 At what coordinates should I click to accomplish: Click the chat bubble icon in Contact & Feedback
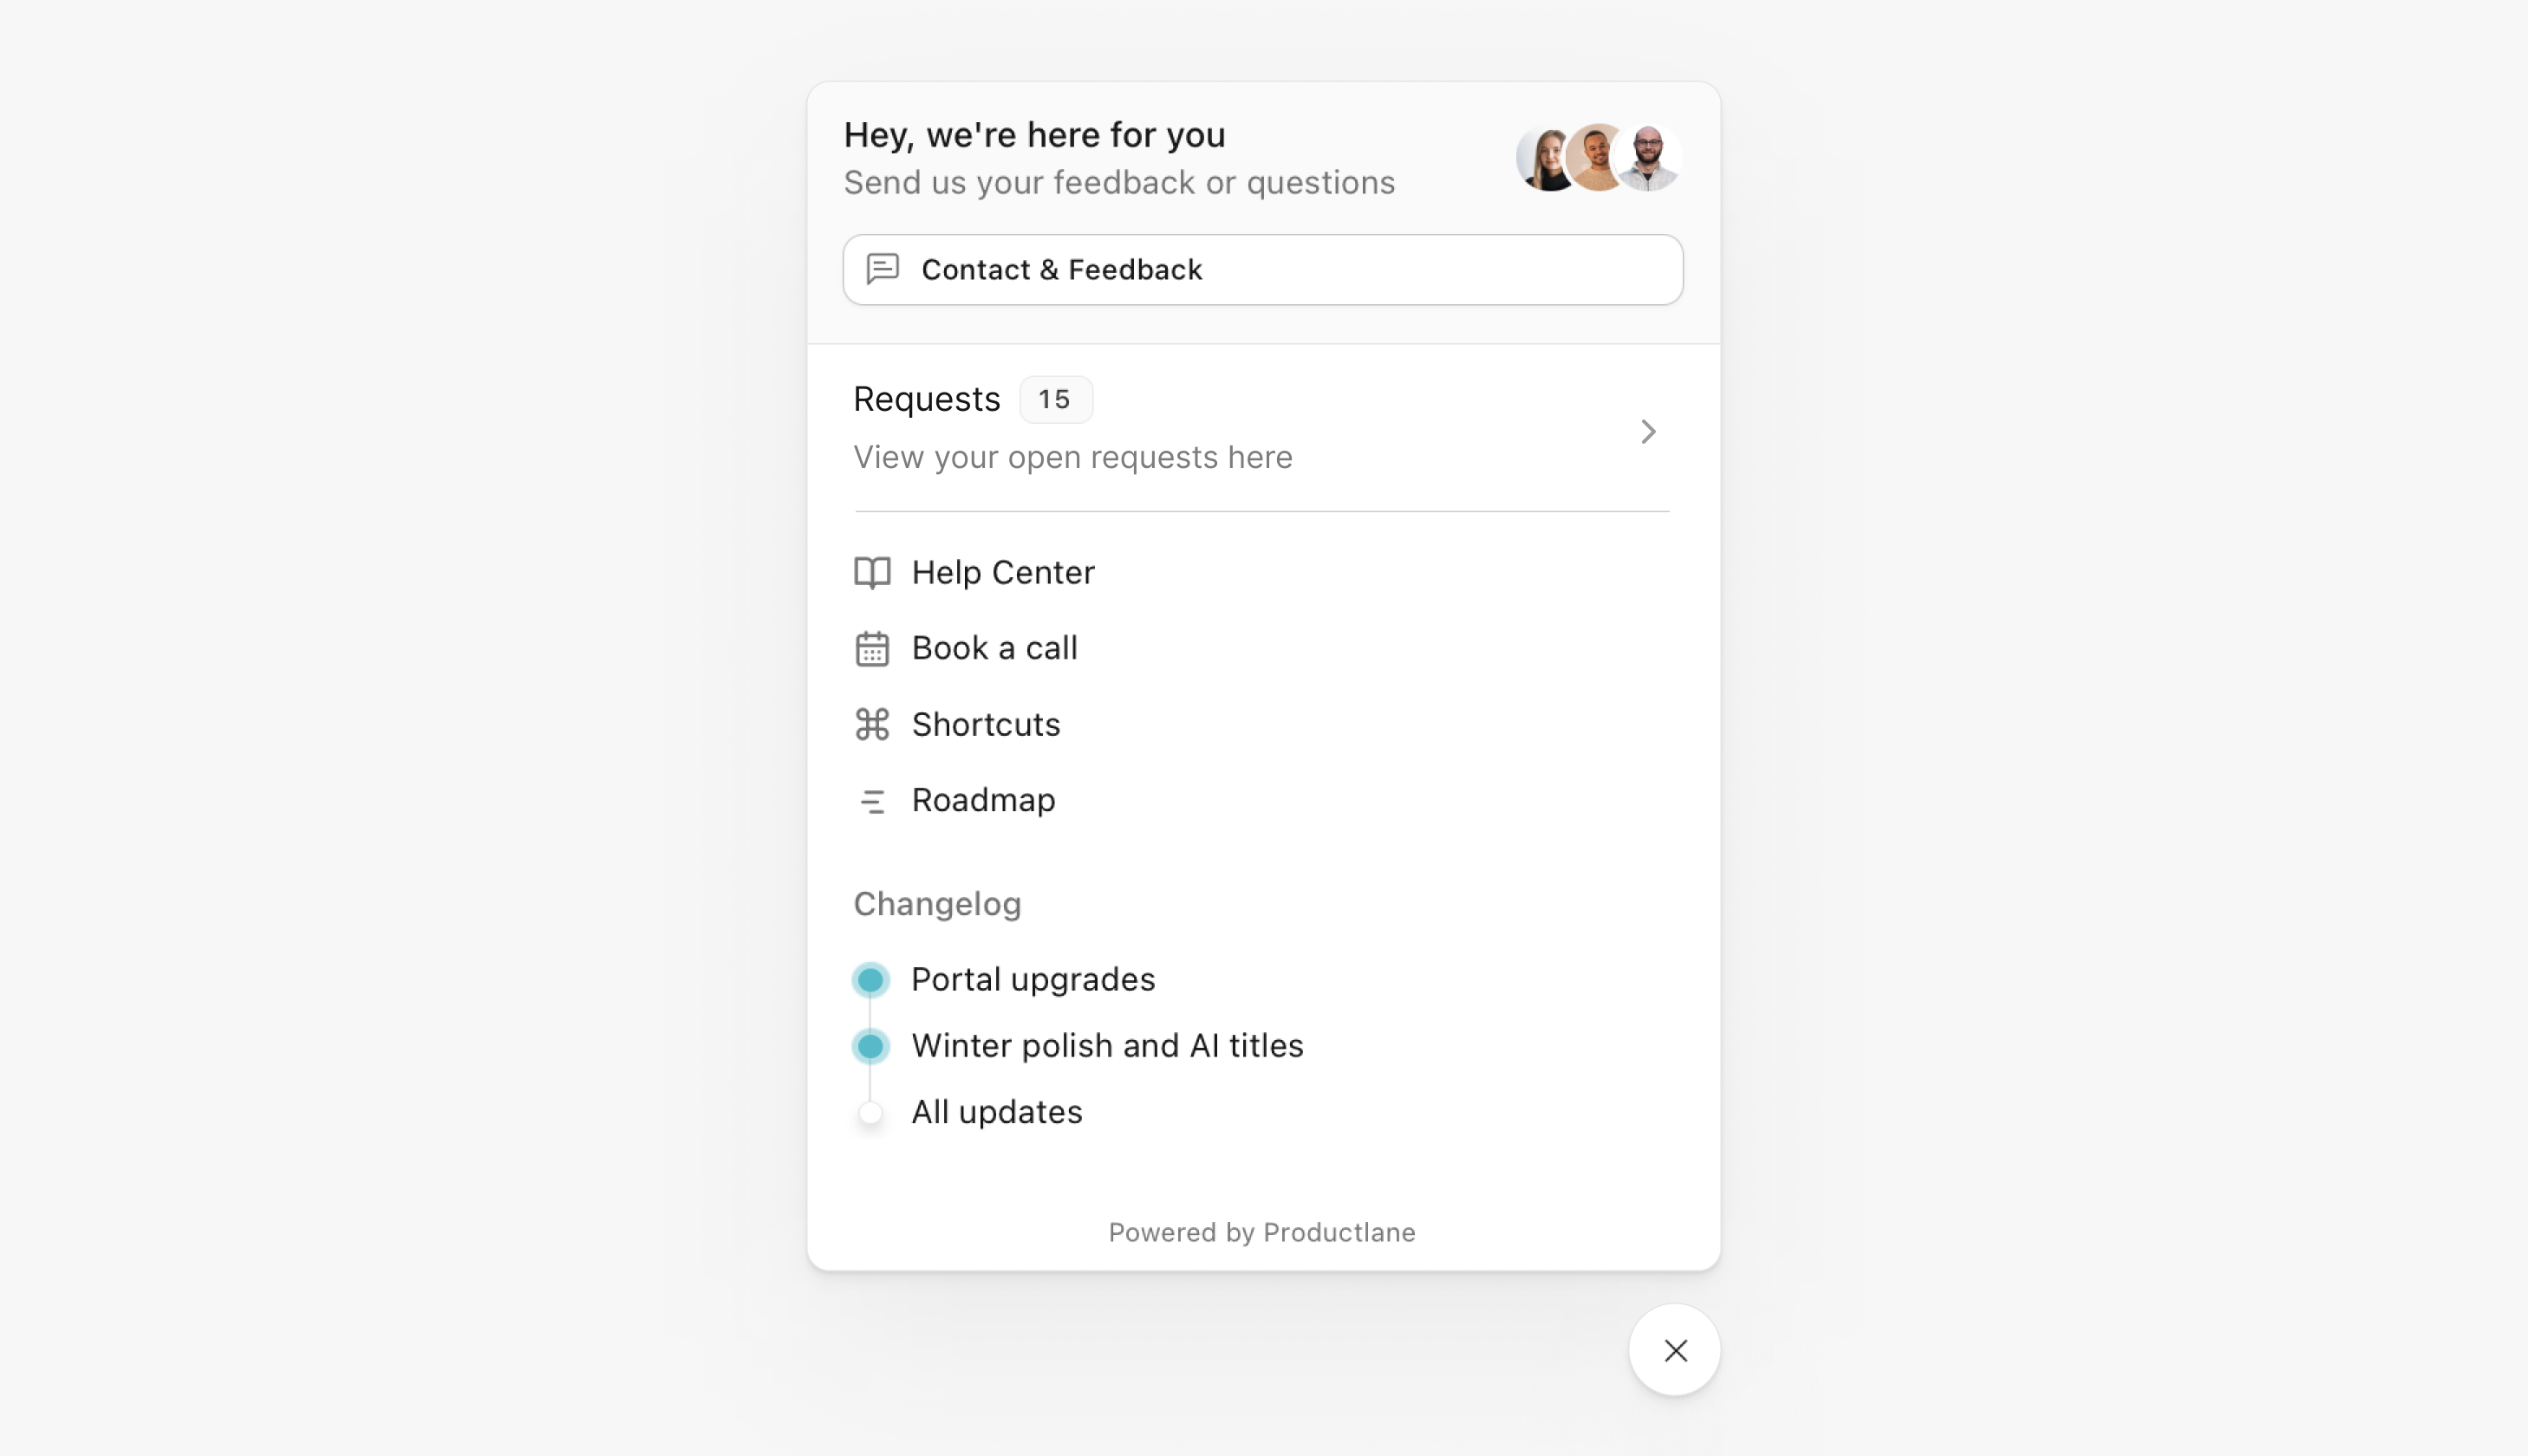(882, 269)
